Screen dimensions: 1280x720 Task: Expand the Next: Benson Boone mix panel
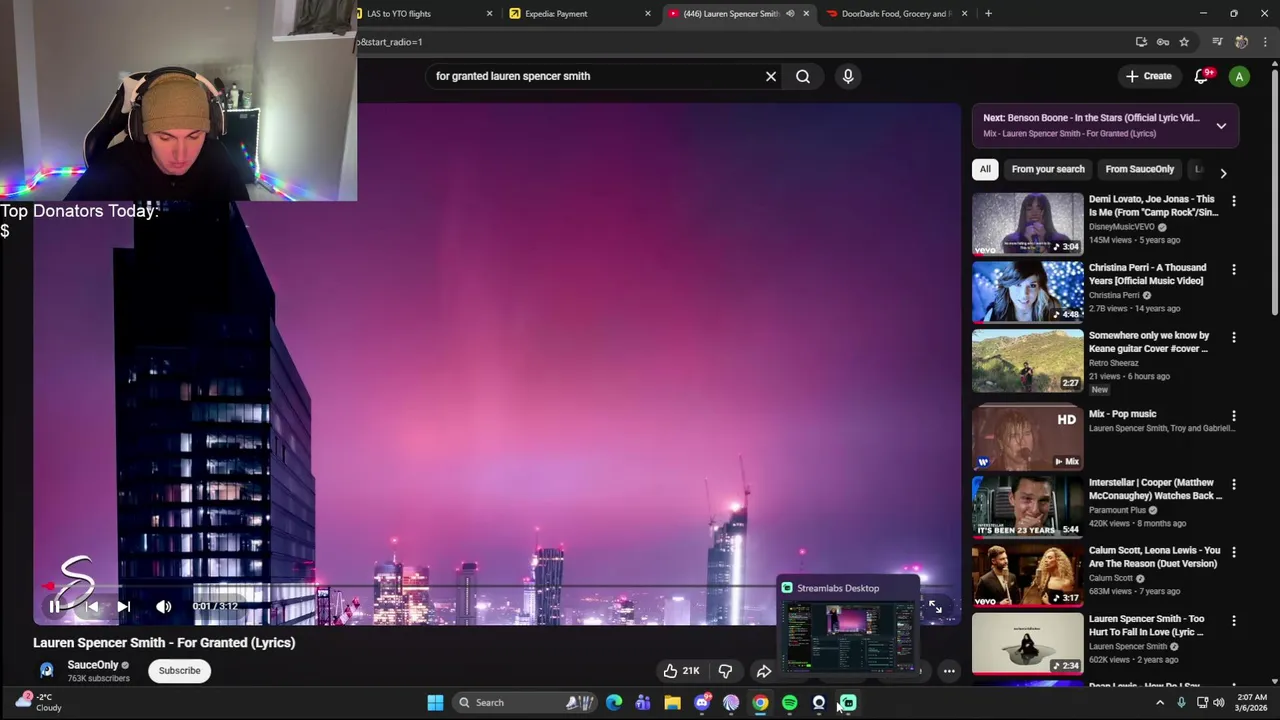point(1221,126)
